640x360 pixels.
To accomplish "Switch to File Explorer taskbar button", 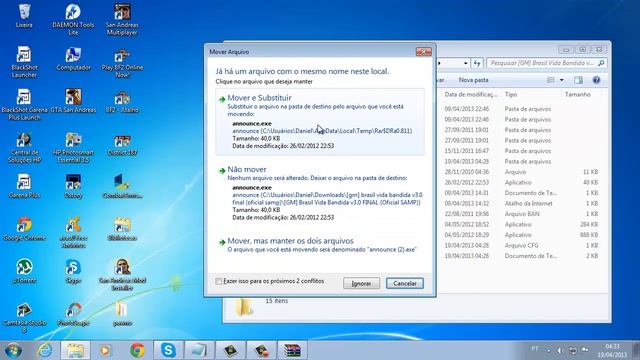I will pos(76,350).
